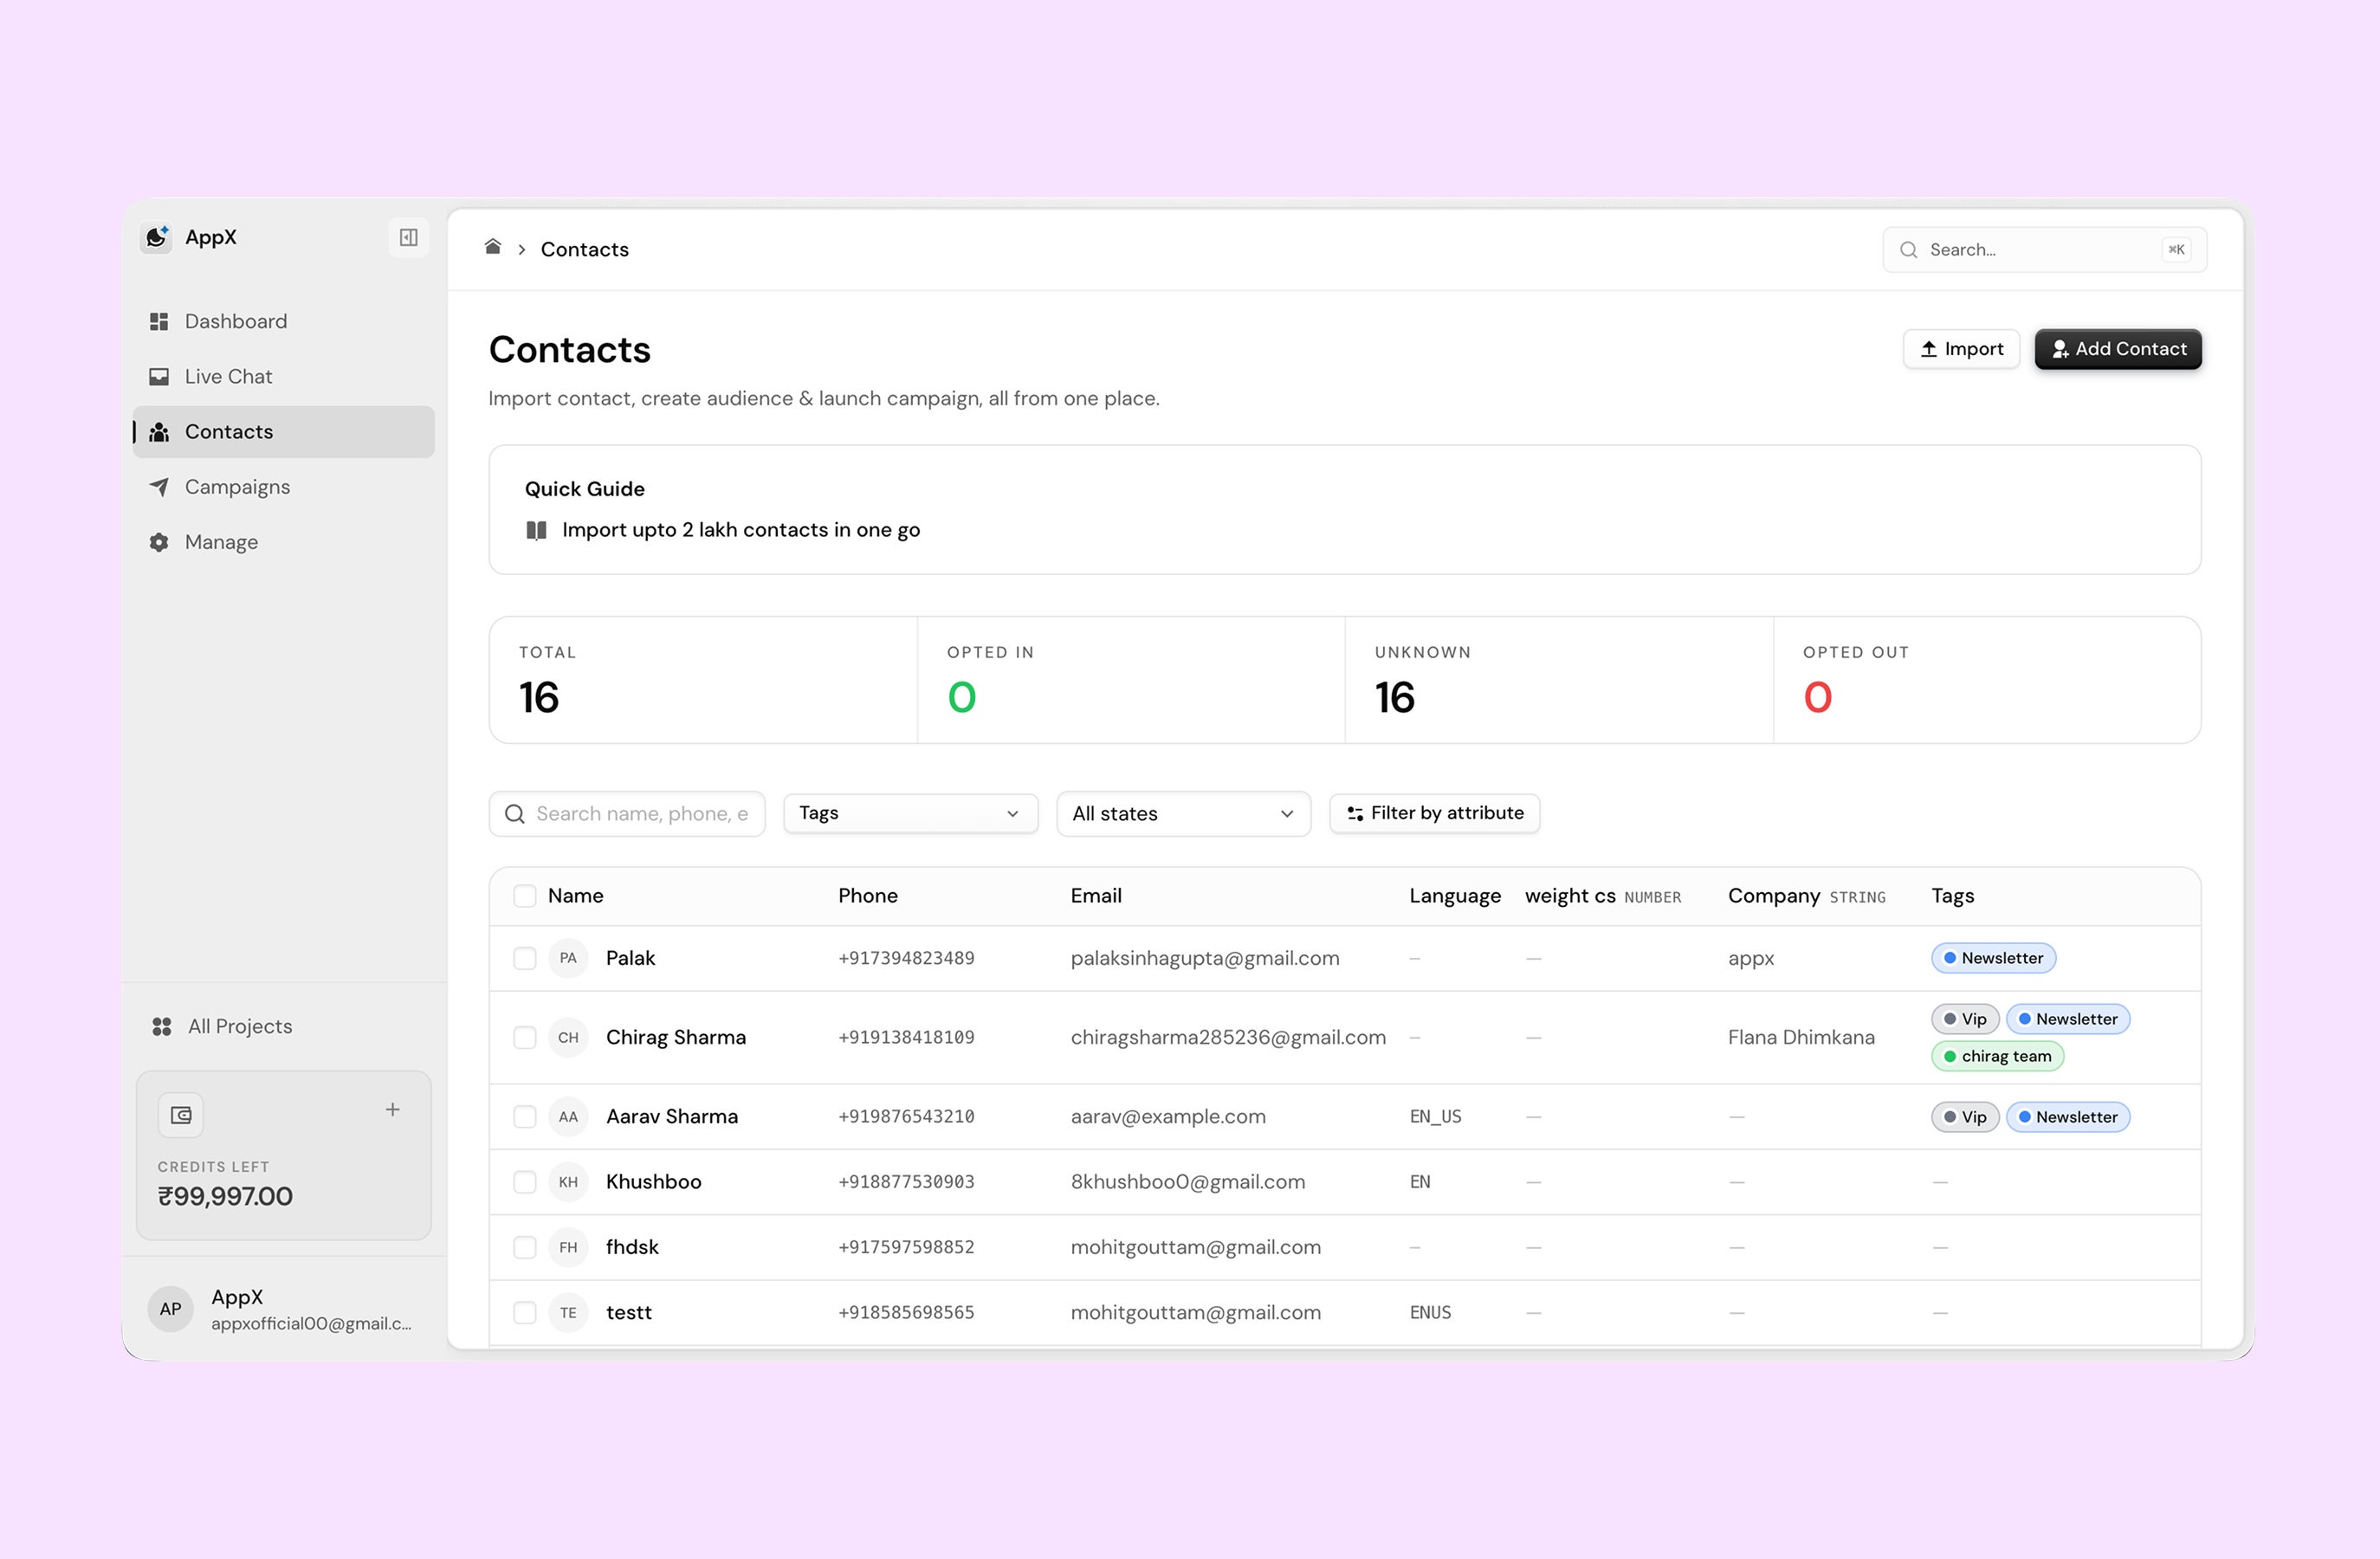This screenshot has width=2380, height=1559.
Task: Open 'Import upto 2 lakh contacts' guide
Action: pyautogui.click(x=740, y=530)
